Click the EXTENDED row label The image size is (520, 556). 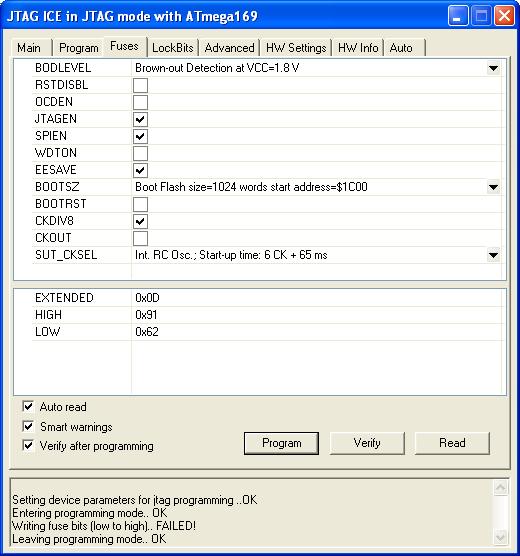coord(64,298)
